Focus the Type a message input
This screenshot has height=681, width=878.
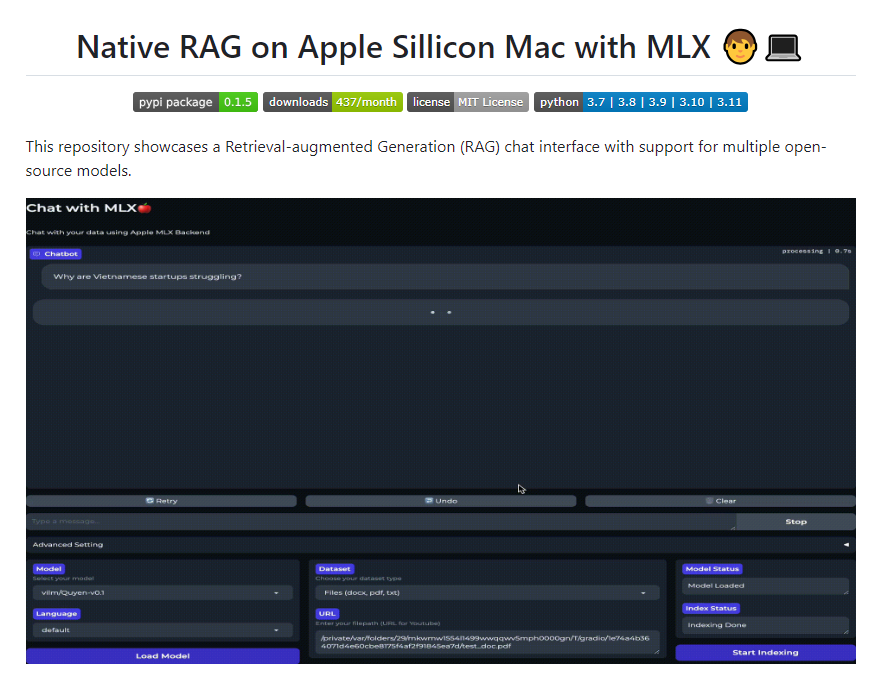381,521
